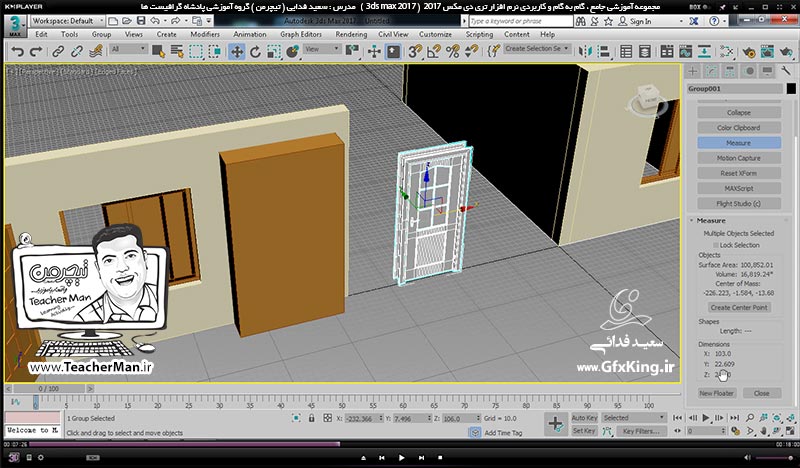Click the Group001 object color swatch
The height and width of the screenshot is (468, 800).
(x=791, y=88)
